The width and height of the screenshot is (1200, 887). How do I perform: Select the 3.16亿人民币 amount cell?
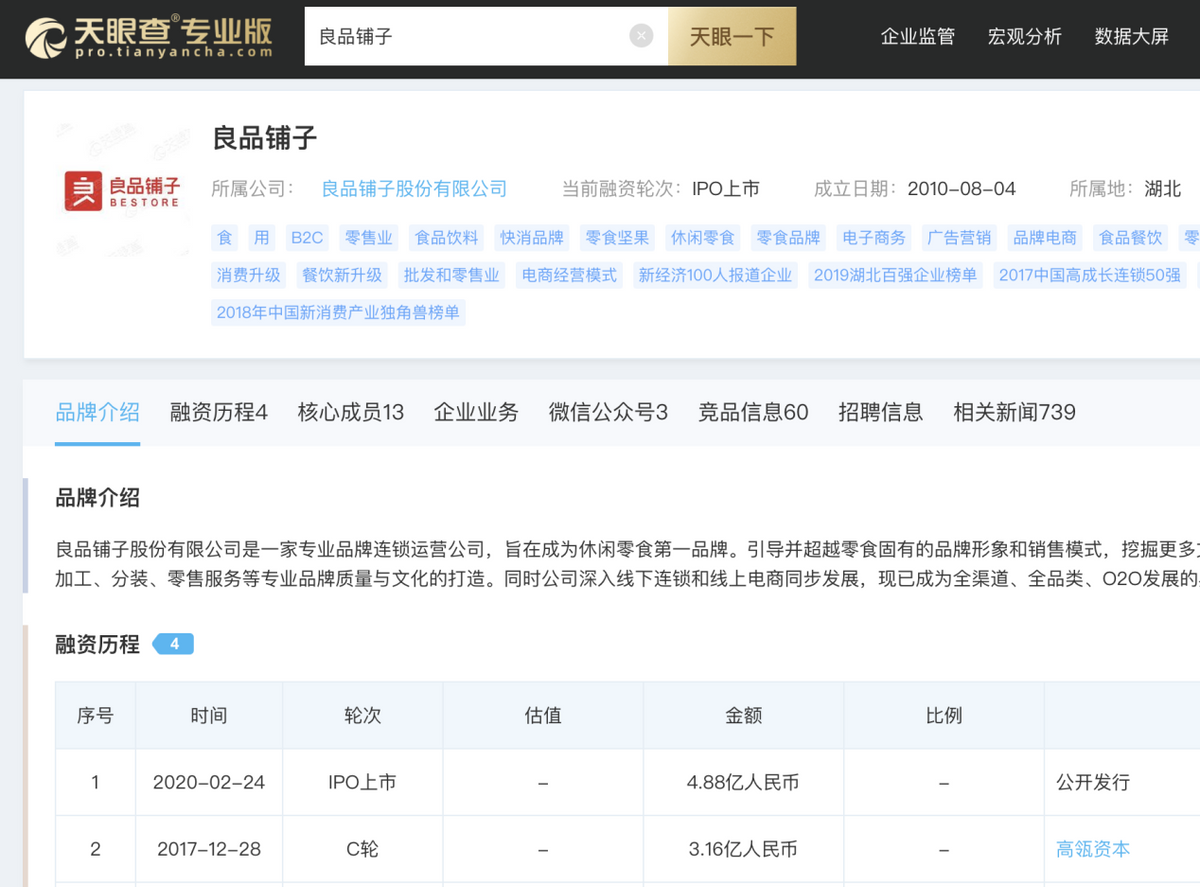click(x=743, y=849)
